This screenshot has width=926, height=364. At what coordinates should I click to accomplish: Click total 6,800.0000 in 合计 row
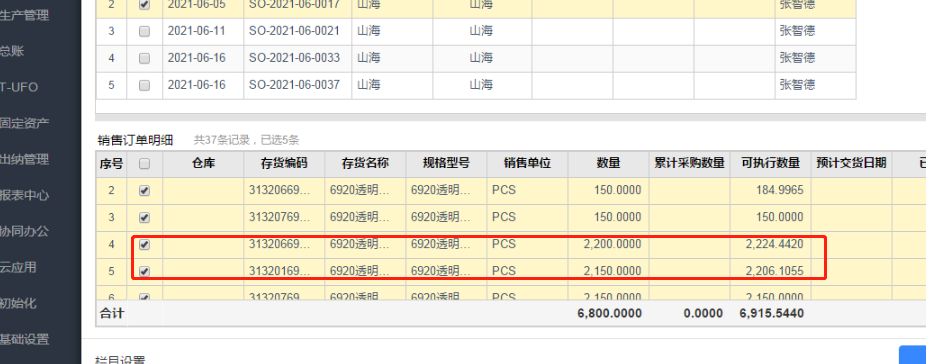tap(609, 313)
